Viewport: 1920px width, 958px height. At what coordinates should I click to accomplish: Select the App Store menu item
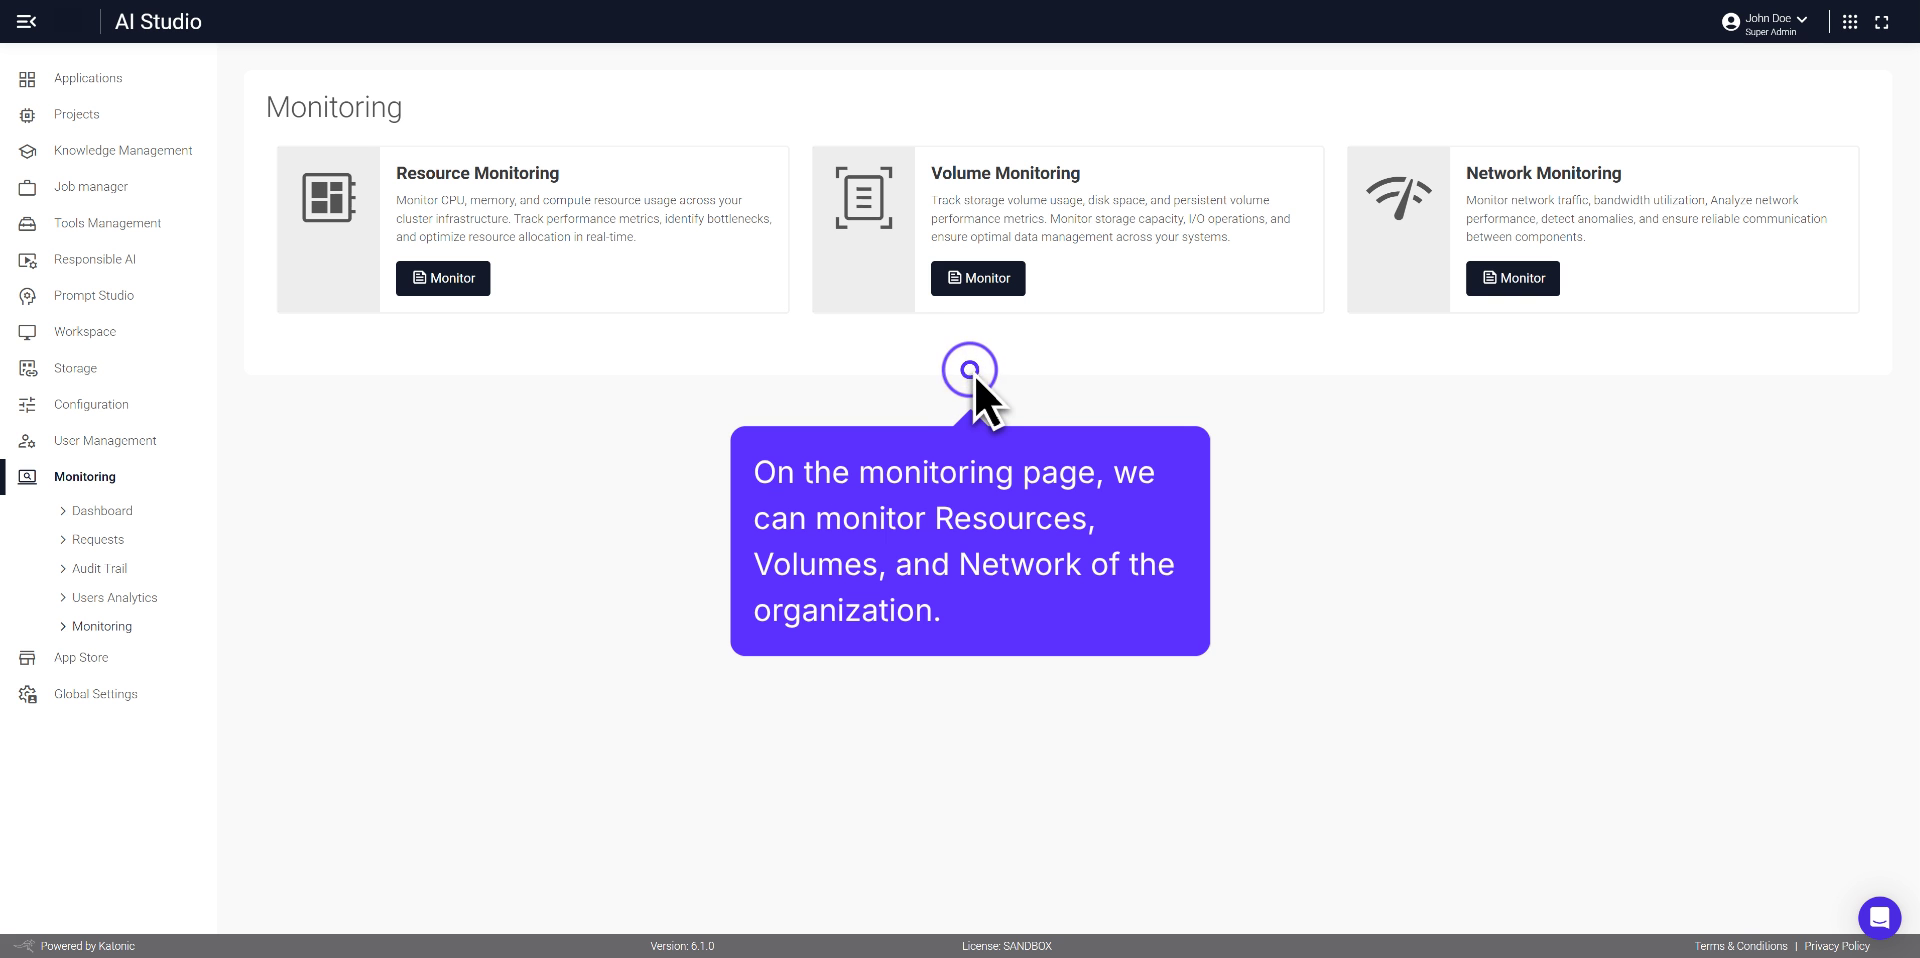click(81, 657)
